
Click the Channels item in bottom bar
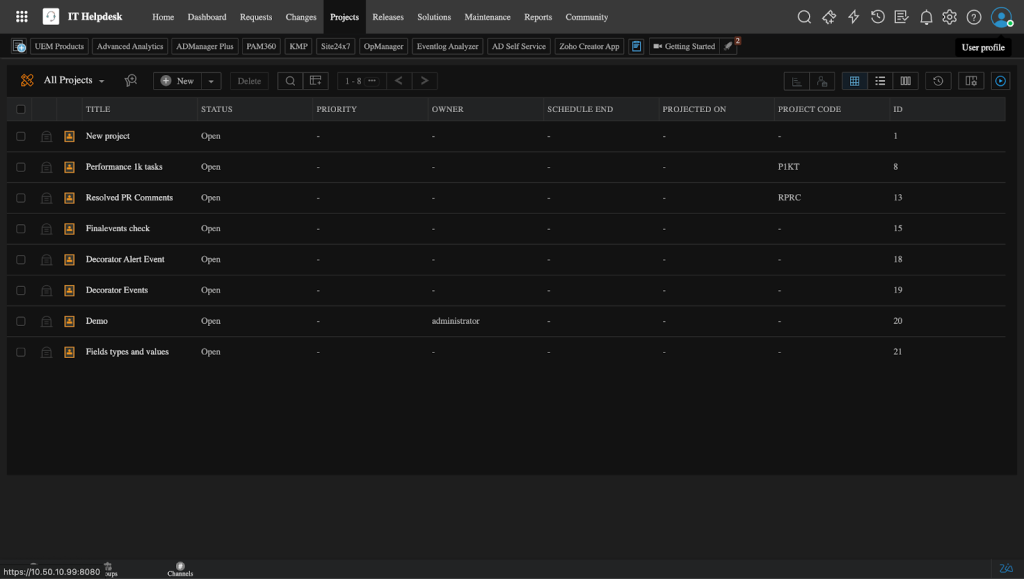180,569
